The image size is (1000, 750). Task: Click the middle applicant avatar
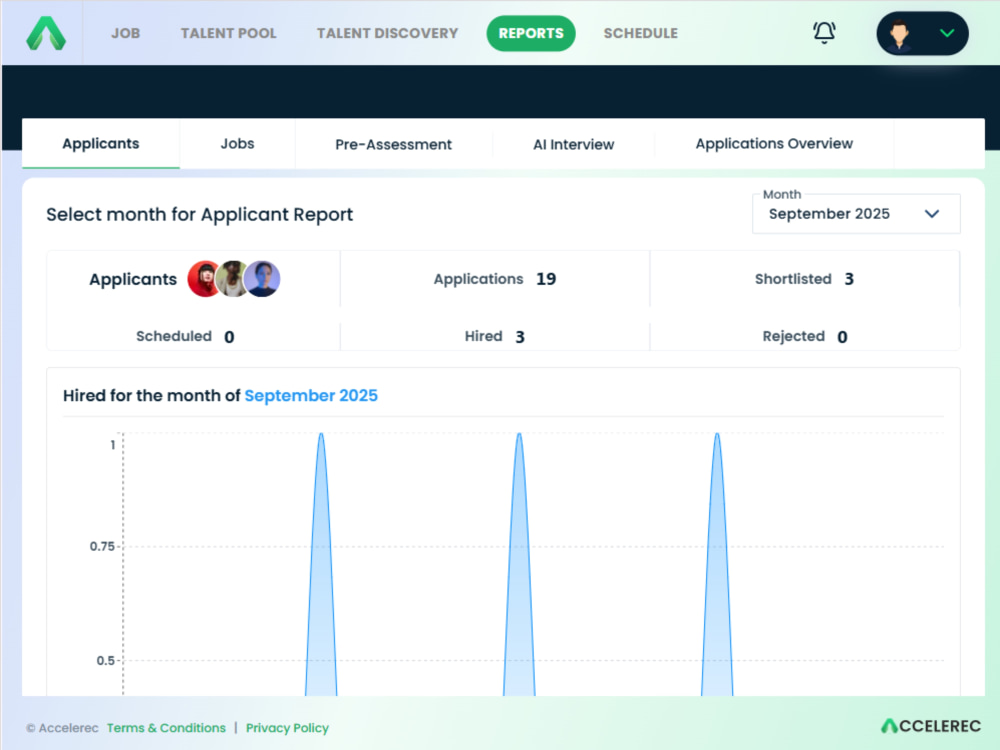click(x=232, y=279)
